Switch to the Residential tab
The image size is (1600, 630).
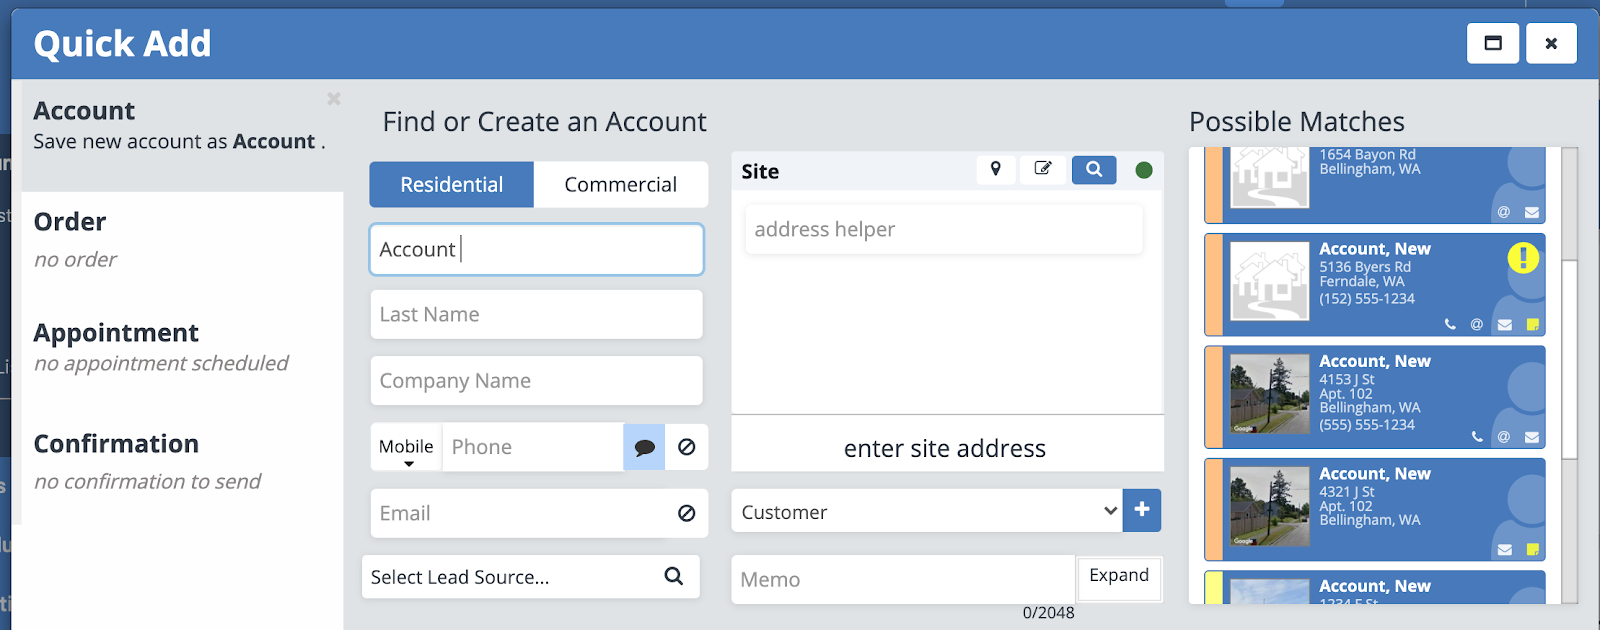tap(452, 185)
